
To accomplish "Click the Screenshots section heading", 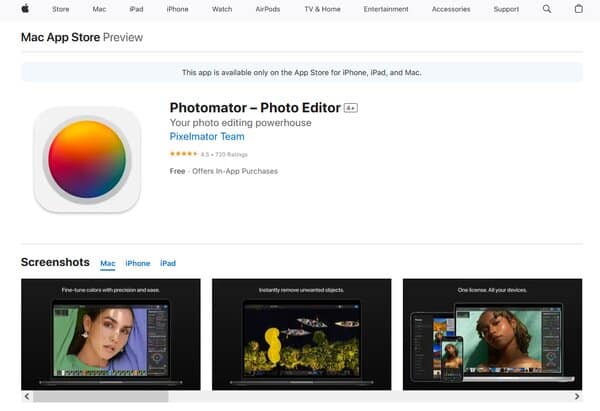I will 55,262.
